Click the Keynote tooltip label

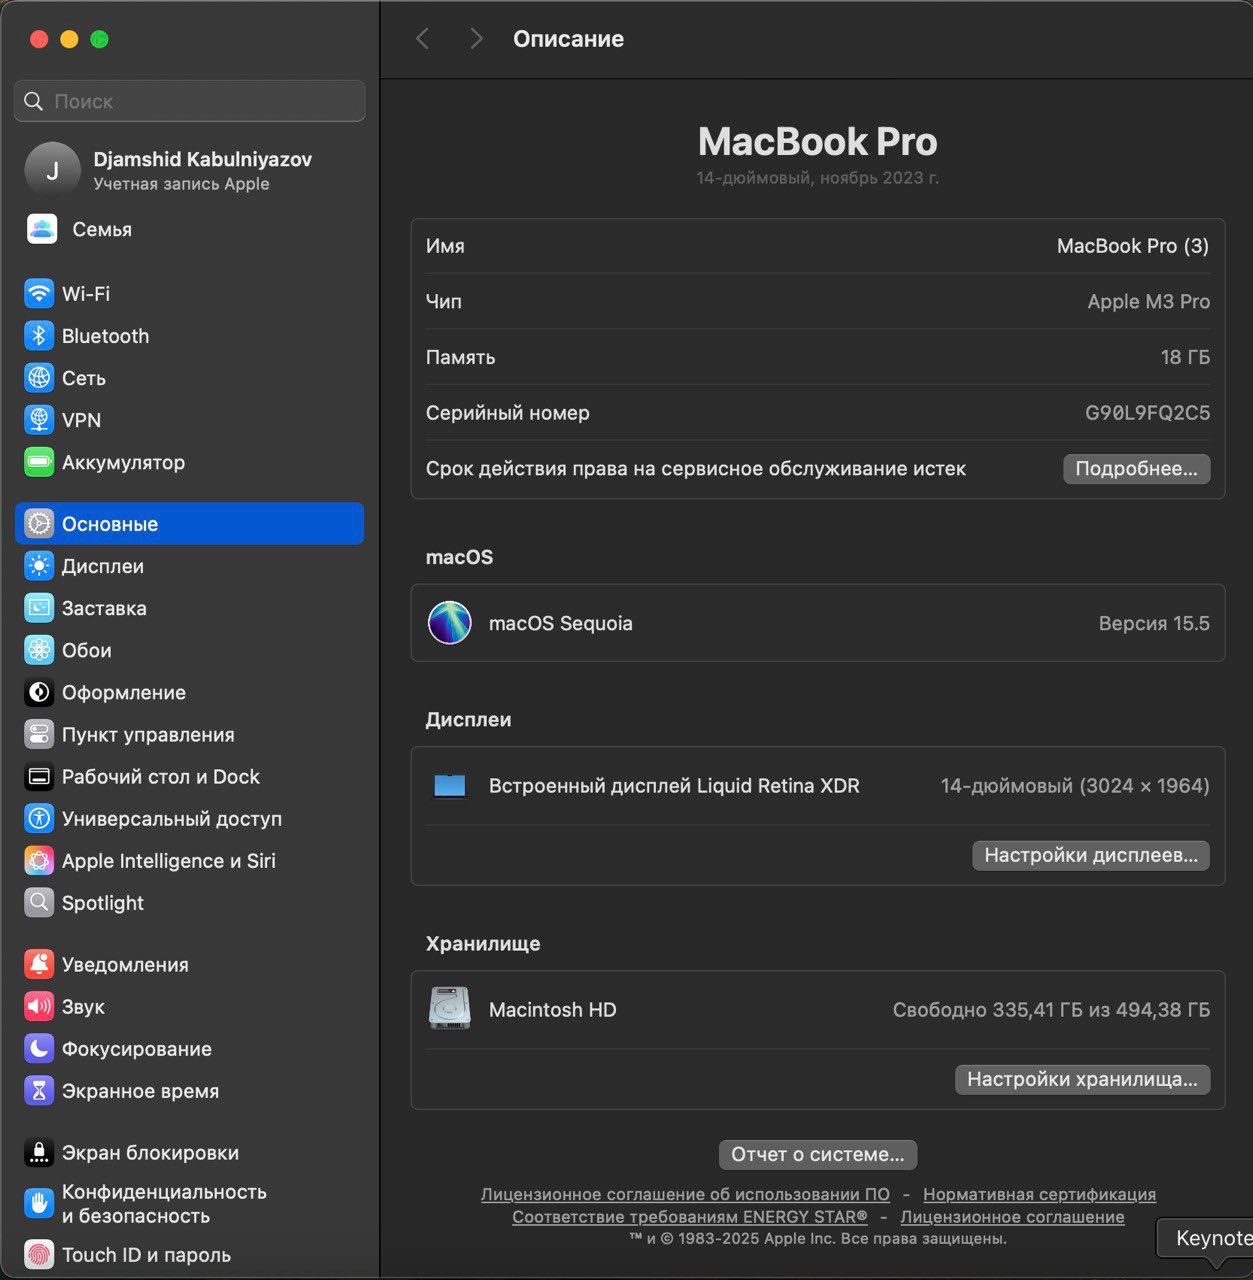pos(1214,1238)
